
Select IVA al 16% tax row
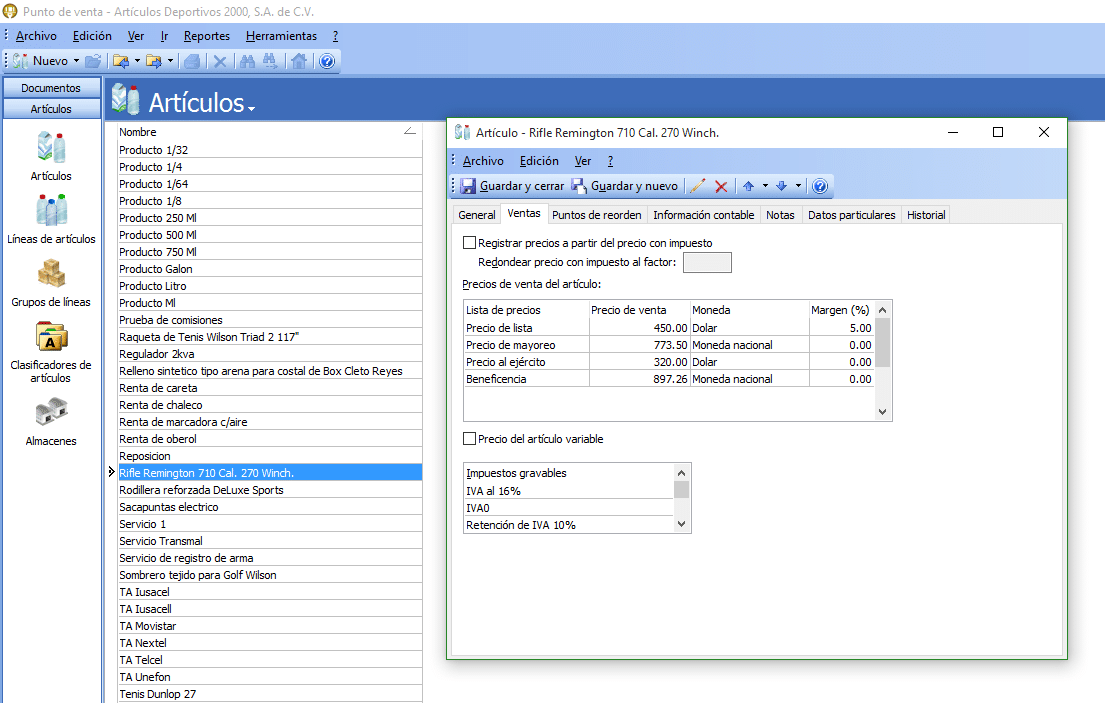pyautogui.click(x=569, y=491)
